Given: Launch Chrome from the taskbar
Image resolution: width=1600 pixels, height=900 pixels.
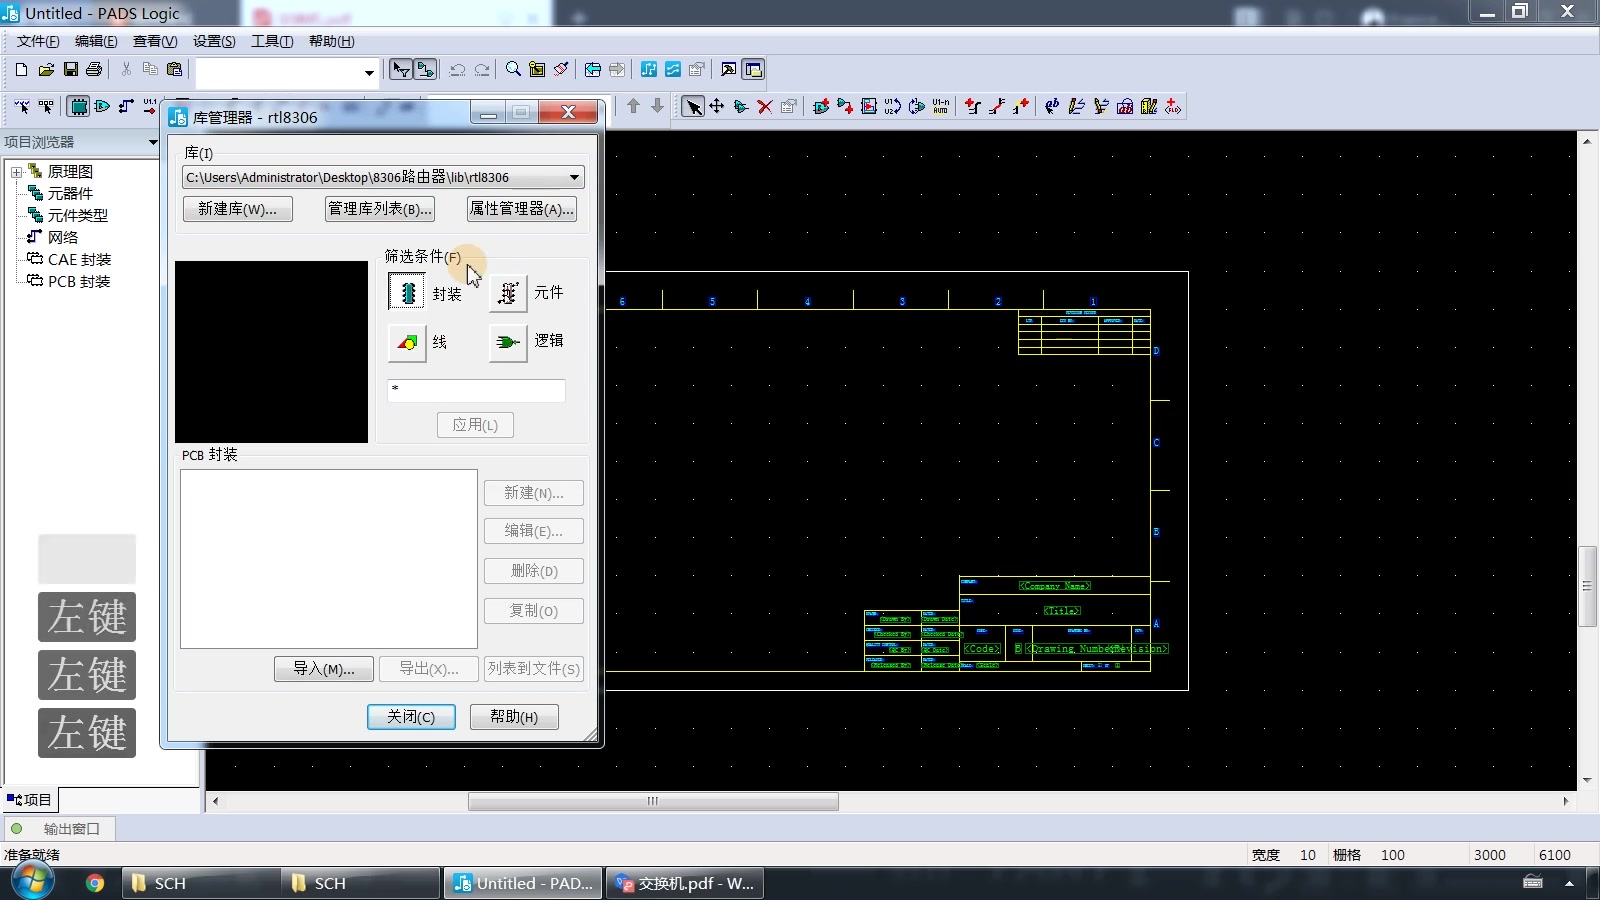Looking at the screenshot, I should point(95,883).
